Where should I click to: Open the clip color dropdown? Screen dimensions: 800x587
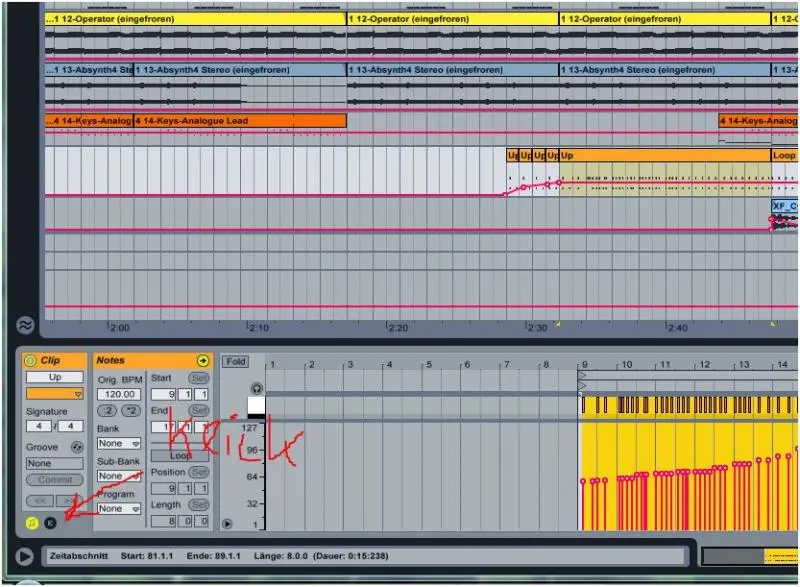coord(55,394)
